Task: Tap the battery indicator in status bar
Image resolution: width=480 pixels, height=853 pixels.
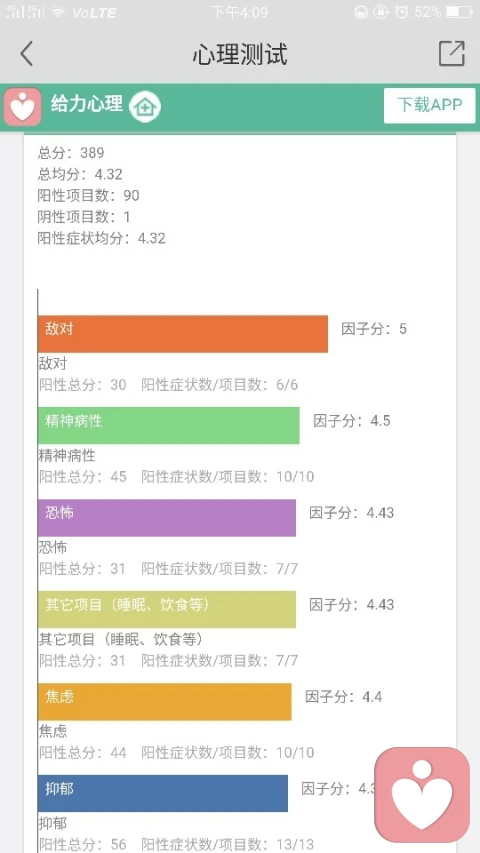Action: coord(459,12)
